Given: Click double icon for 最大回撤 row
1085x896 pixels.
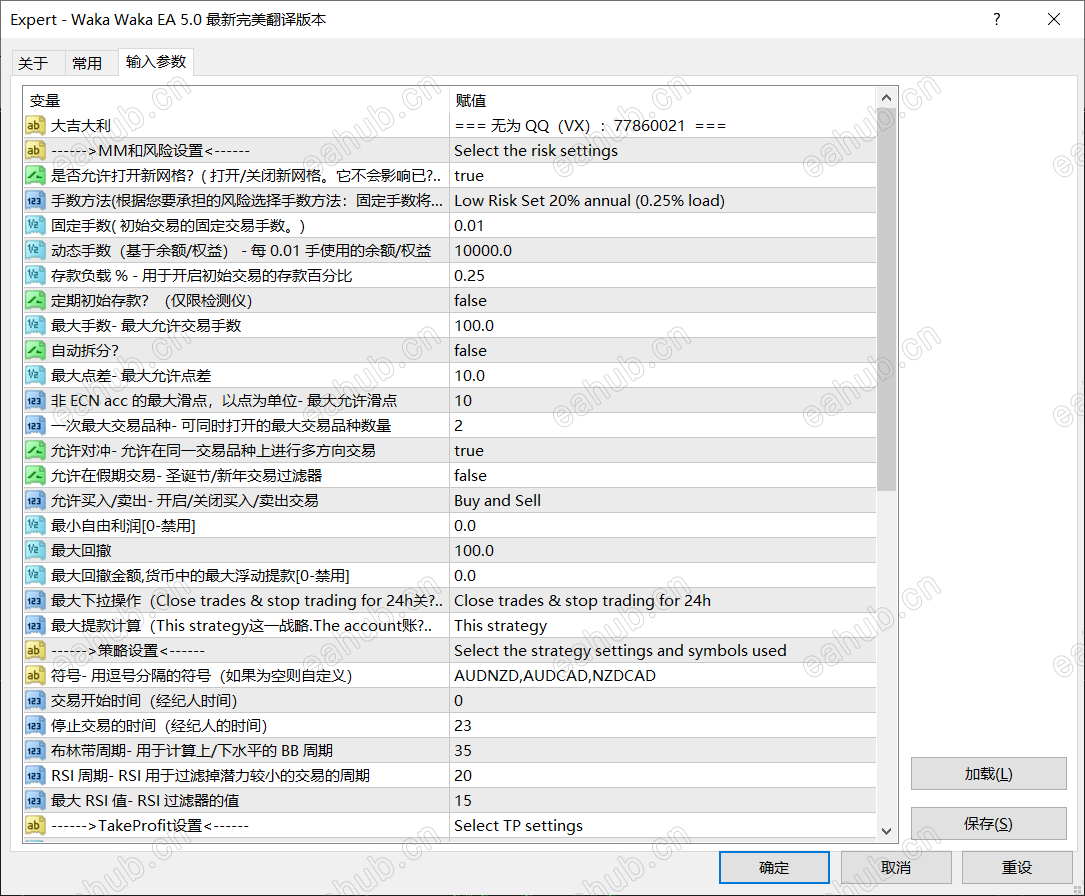Looking at the screenshot, I should [35, 551].
